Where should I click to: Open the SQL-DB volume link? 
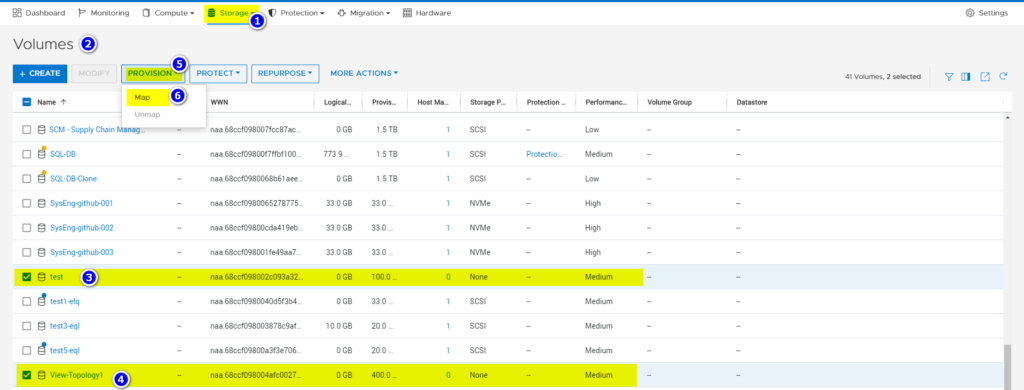[x=63, y=154]
